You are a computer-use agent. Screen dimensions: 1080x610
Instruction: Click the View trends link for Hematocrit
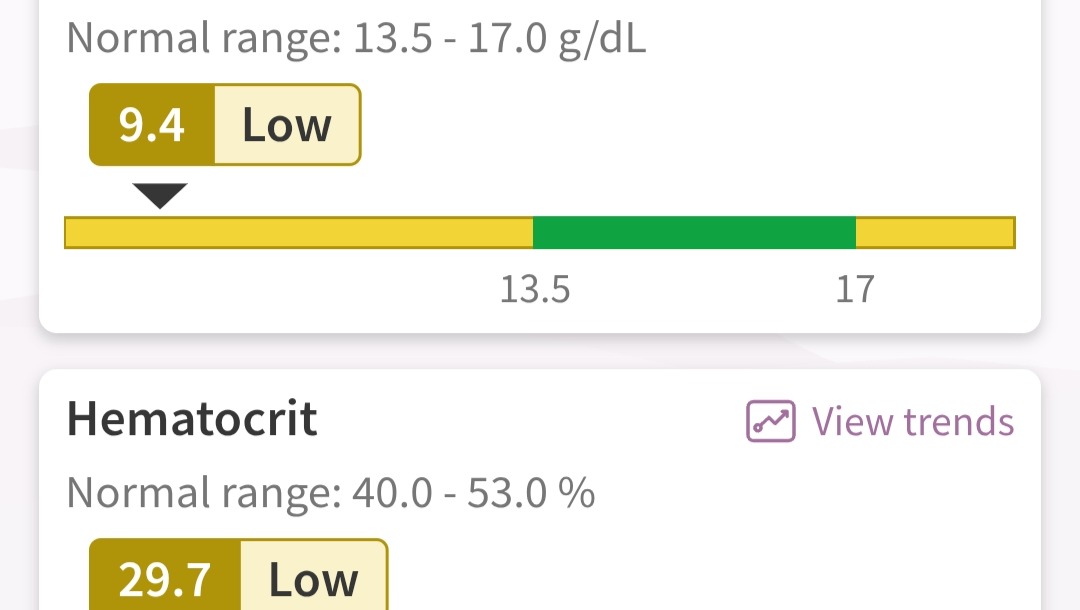pyautogui.click(x=880, y=421)
